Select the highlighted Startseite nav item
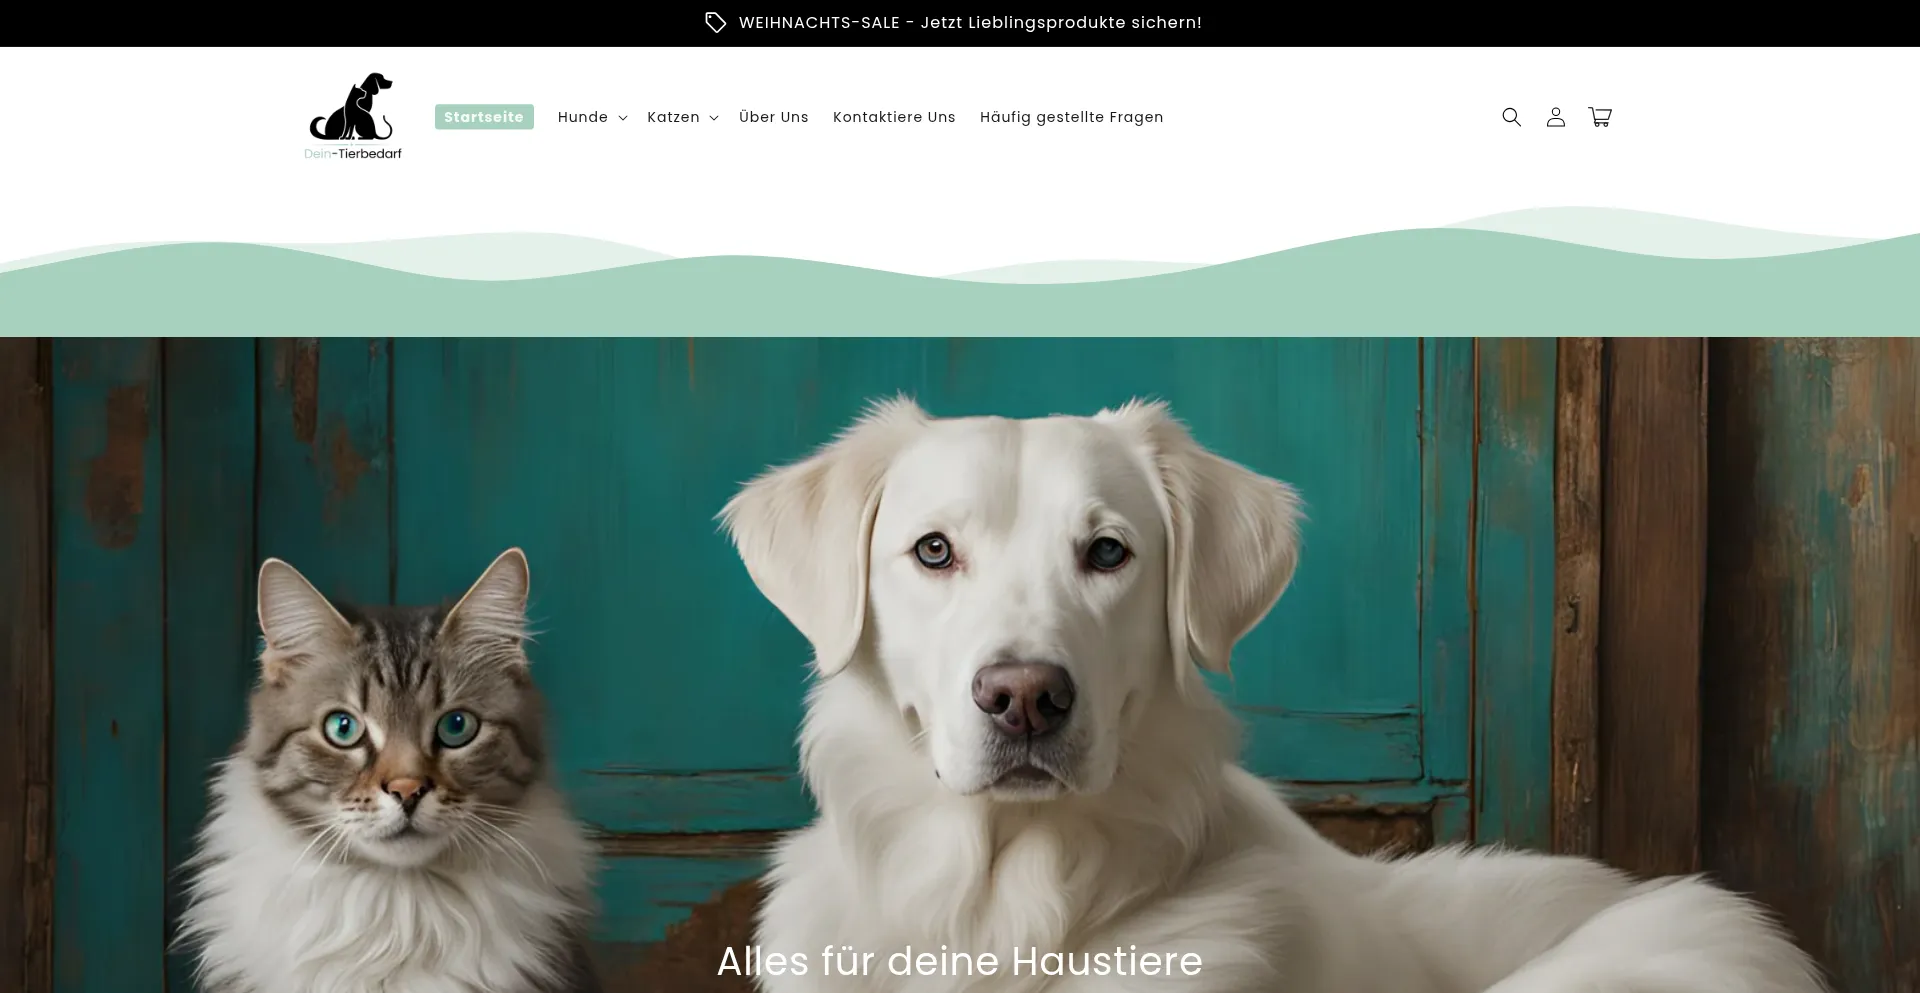The image size is (1920, 993). pos(484,117)
